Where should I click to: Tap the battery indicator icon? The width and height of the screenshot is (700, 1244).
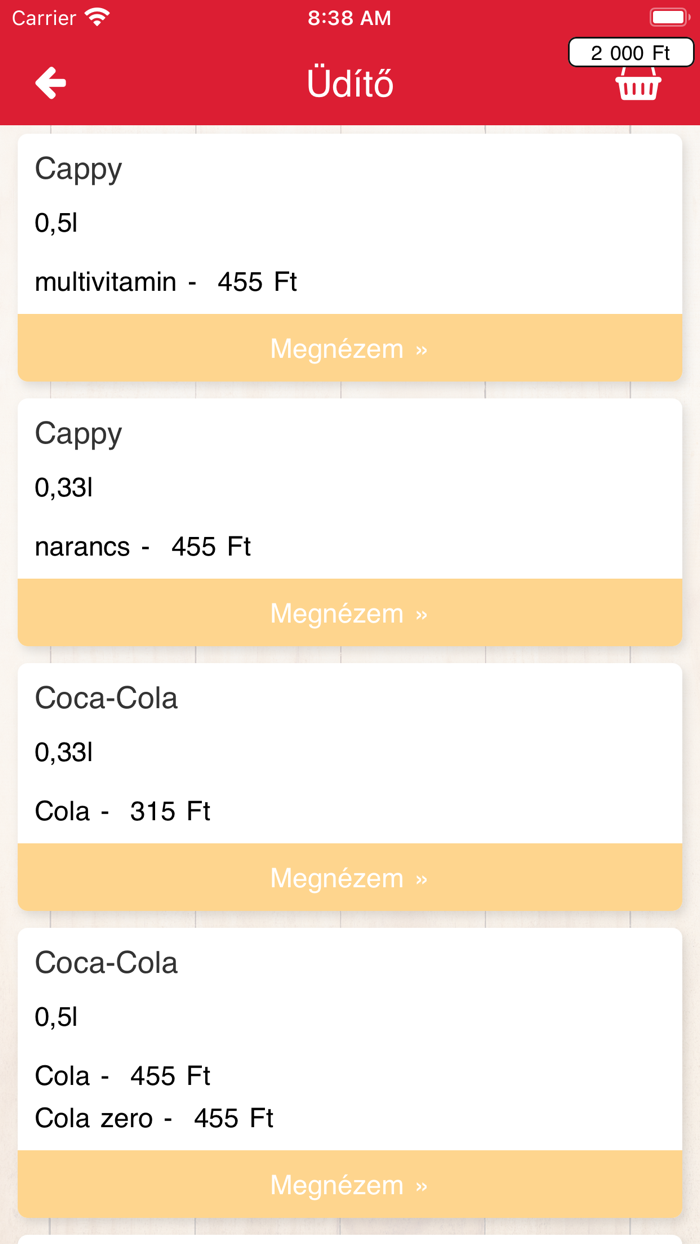point(668,16)
